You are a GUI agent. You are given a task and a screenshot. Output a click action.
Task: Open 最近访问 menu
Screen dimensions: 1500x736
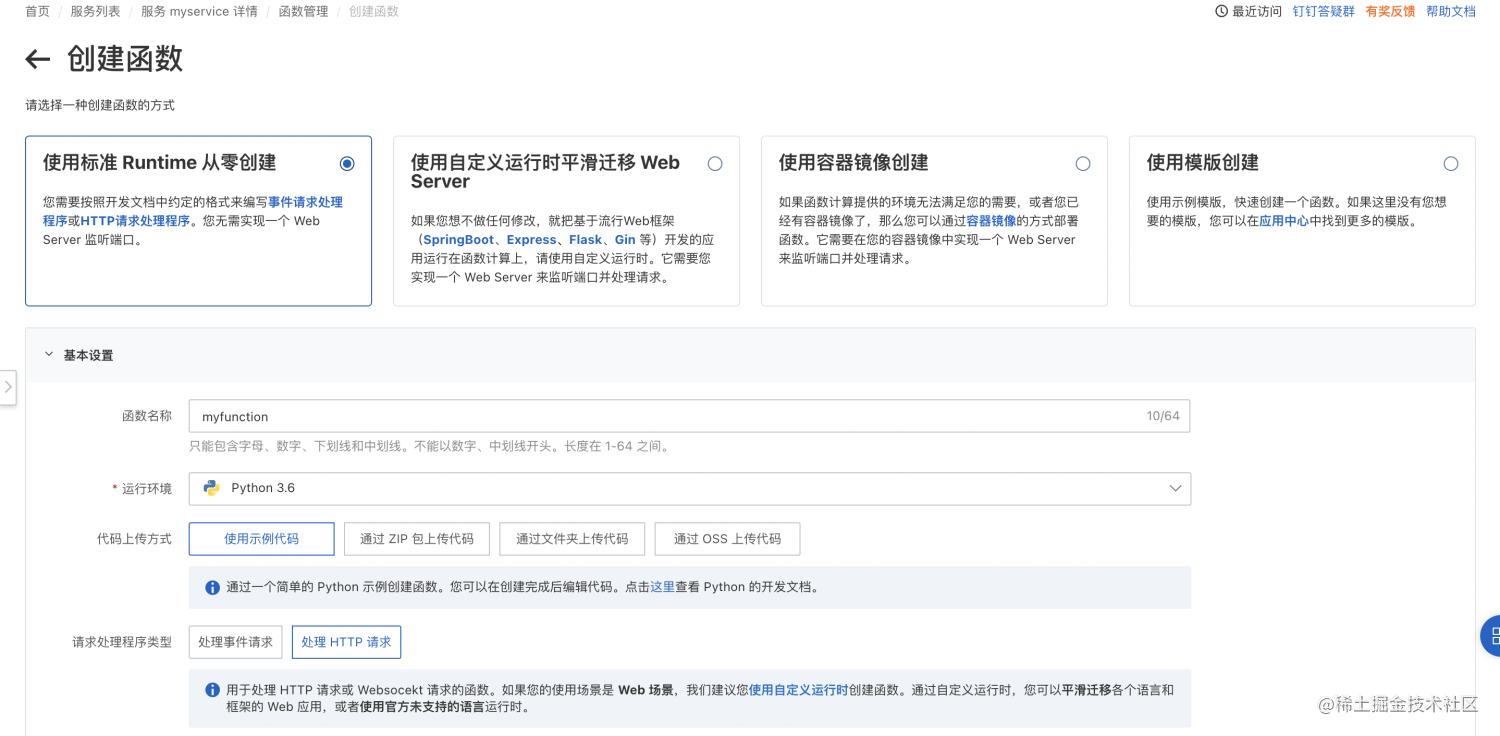tap(1248, 11)
